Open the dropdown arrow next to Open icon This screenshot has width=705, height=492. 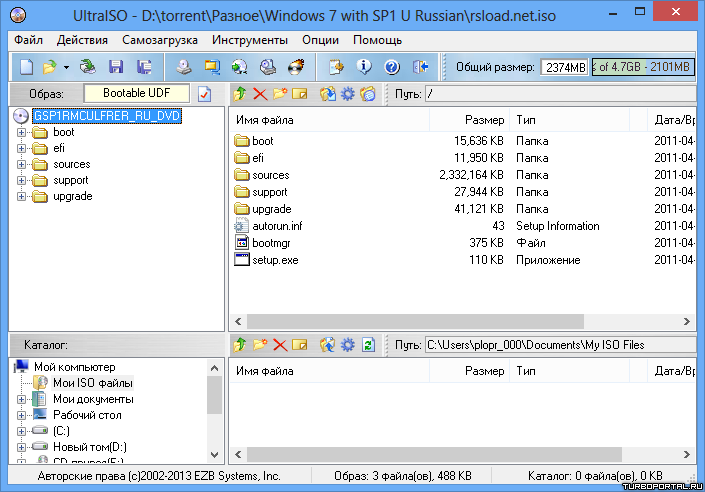click(x=66, y=67)
